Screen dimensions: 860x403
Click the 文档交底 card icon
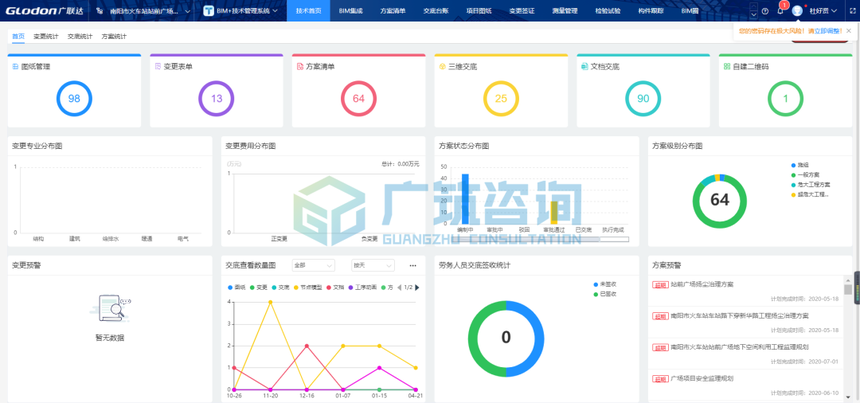click(x=585, y=66)
